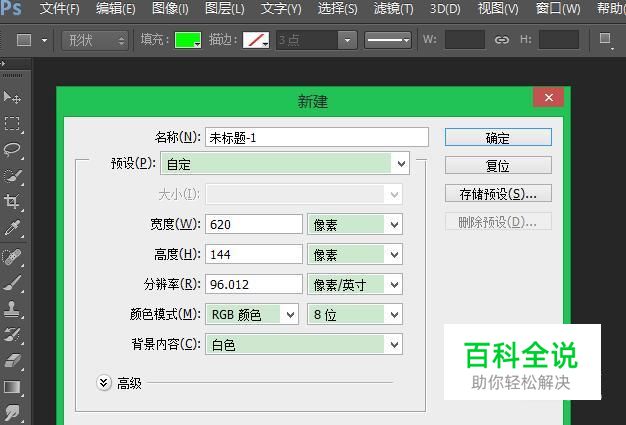The width and height of the screenshot is (626, 425).
Task: Click the 高度 height field
Action: [254, 254]
